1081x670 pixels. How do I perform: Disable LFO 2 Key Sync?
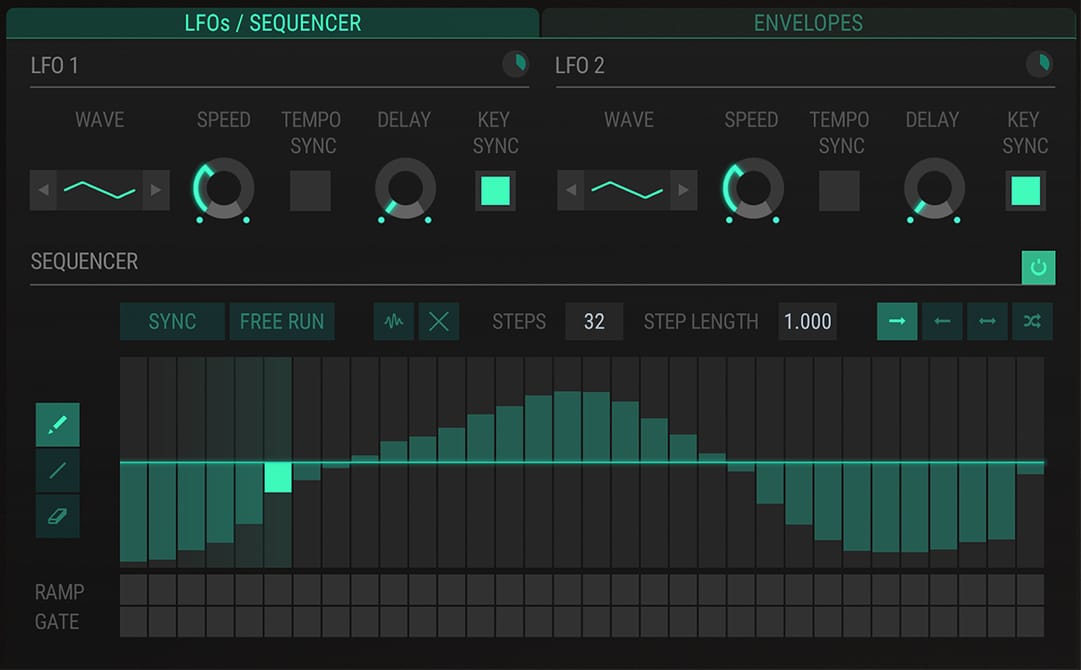1025,190
